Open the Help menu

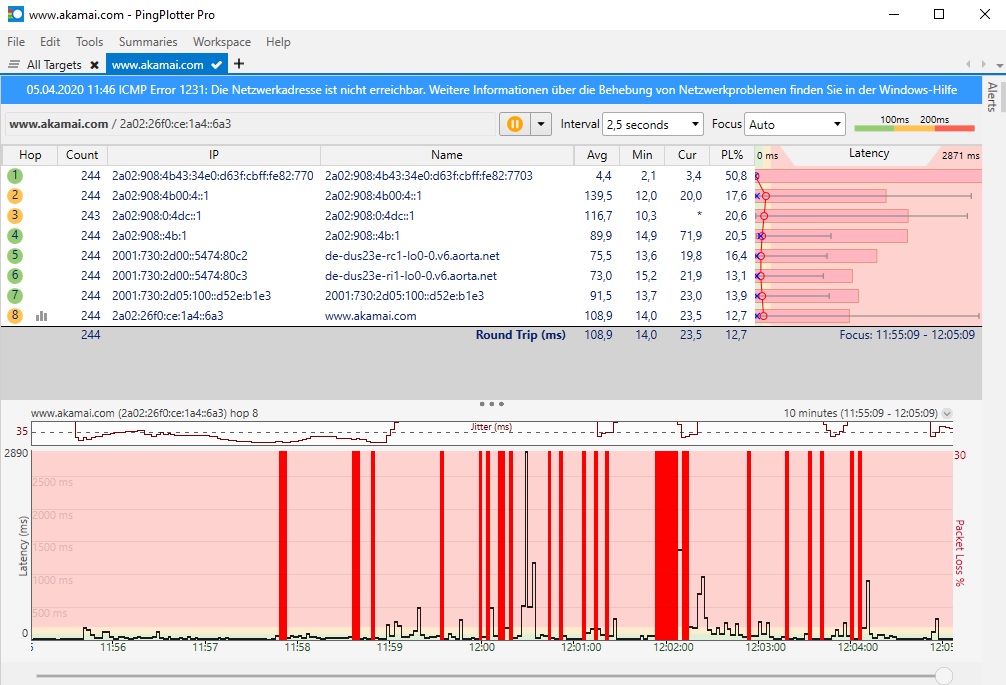[x=278, y=42]
